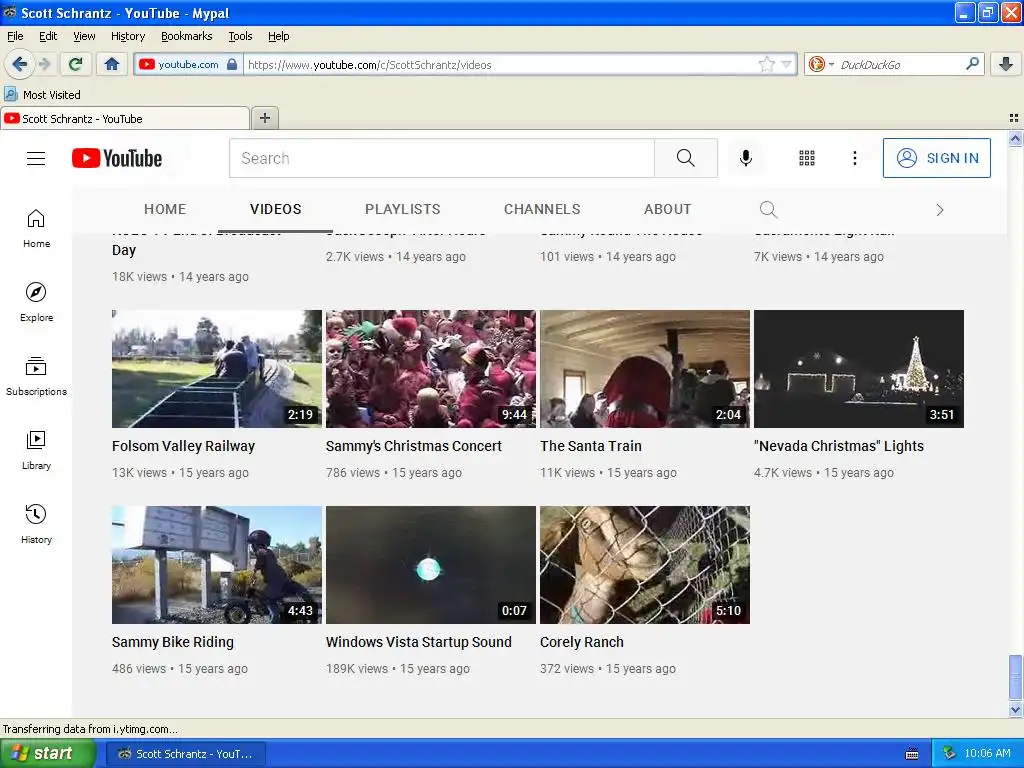Open File menu
This screenshot has width=1024, height=768.
click(x=15, y=36)
